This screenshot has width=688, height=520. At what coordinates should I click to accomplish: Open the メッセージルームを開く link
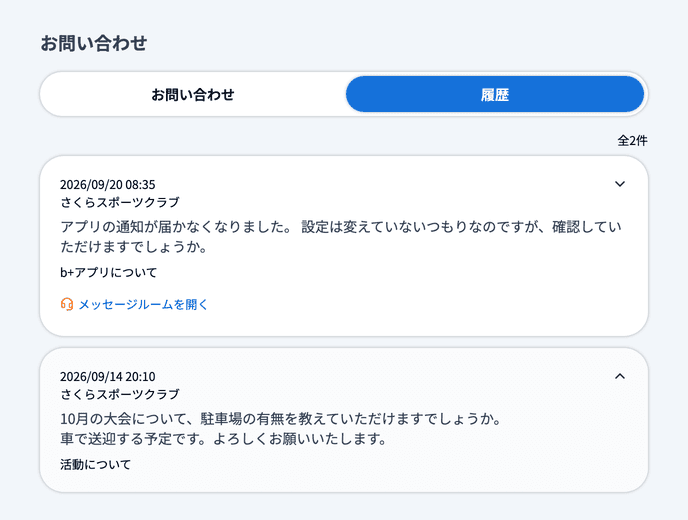coord(143,304)
